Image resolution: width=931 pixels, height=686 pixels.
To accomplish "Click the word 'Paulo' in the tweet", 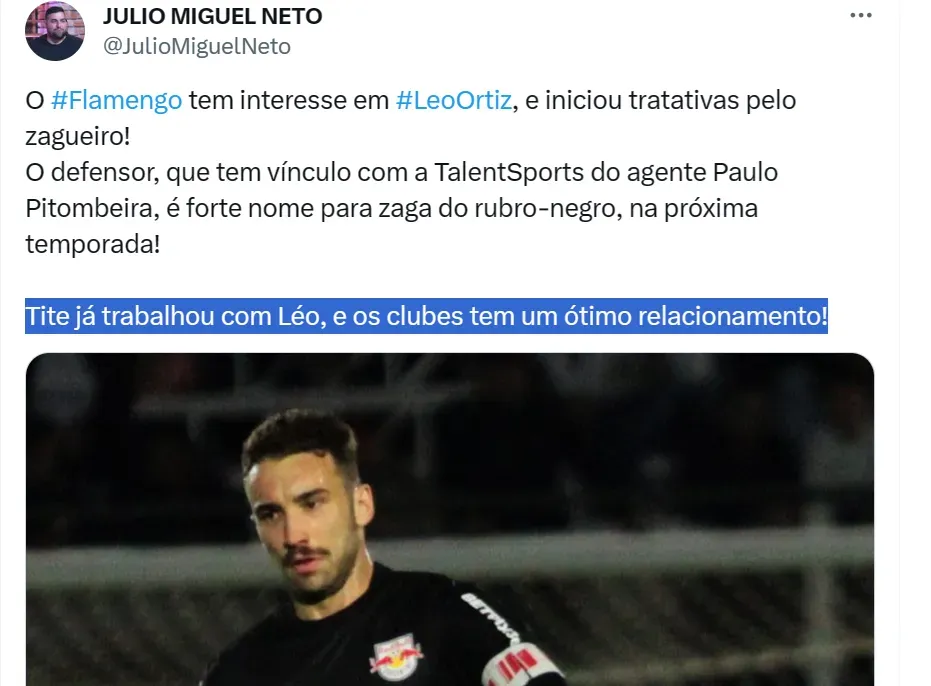I will coord(745,173).
